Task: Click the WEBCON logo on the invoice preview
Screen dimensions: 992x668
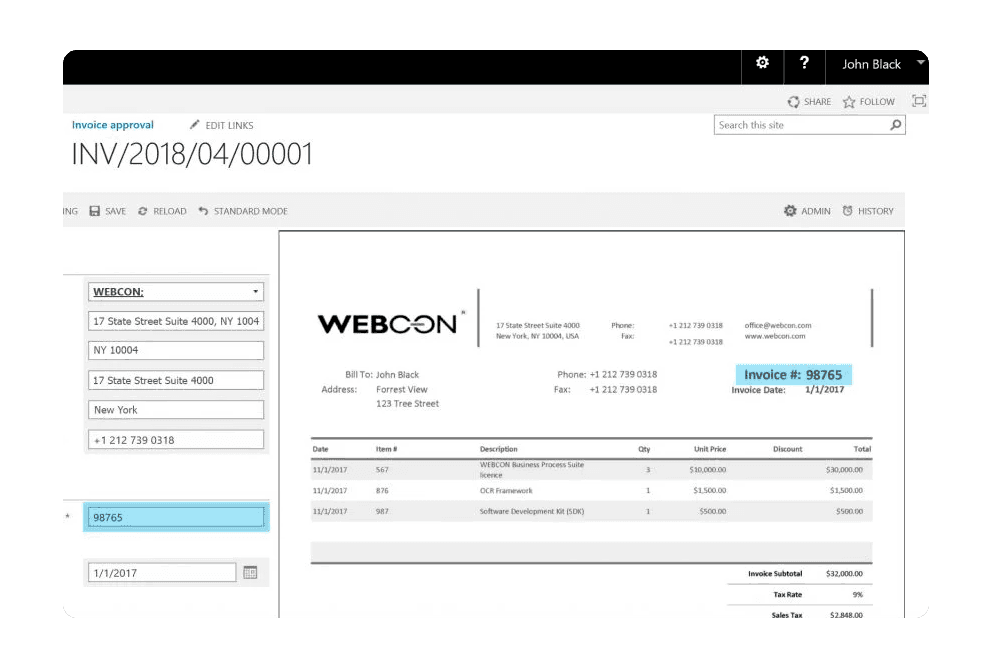Action: click(x=391, y=323)
